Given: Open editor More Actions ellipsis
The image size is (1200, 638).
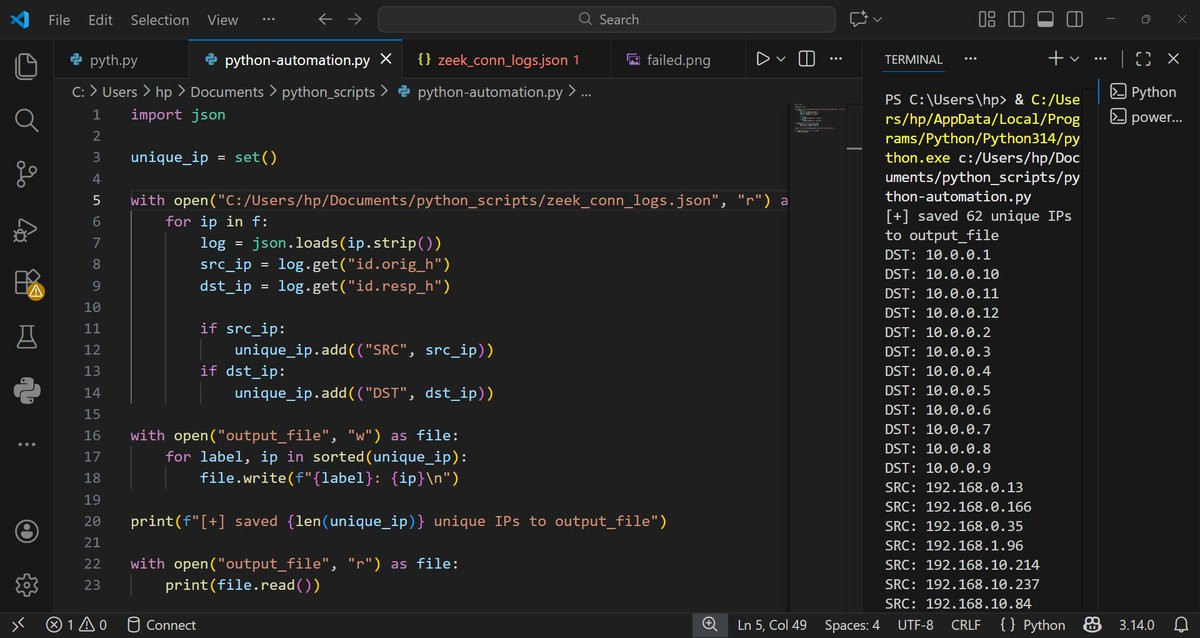Looking at the screenshot, I should point(837,59).
